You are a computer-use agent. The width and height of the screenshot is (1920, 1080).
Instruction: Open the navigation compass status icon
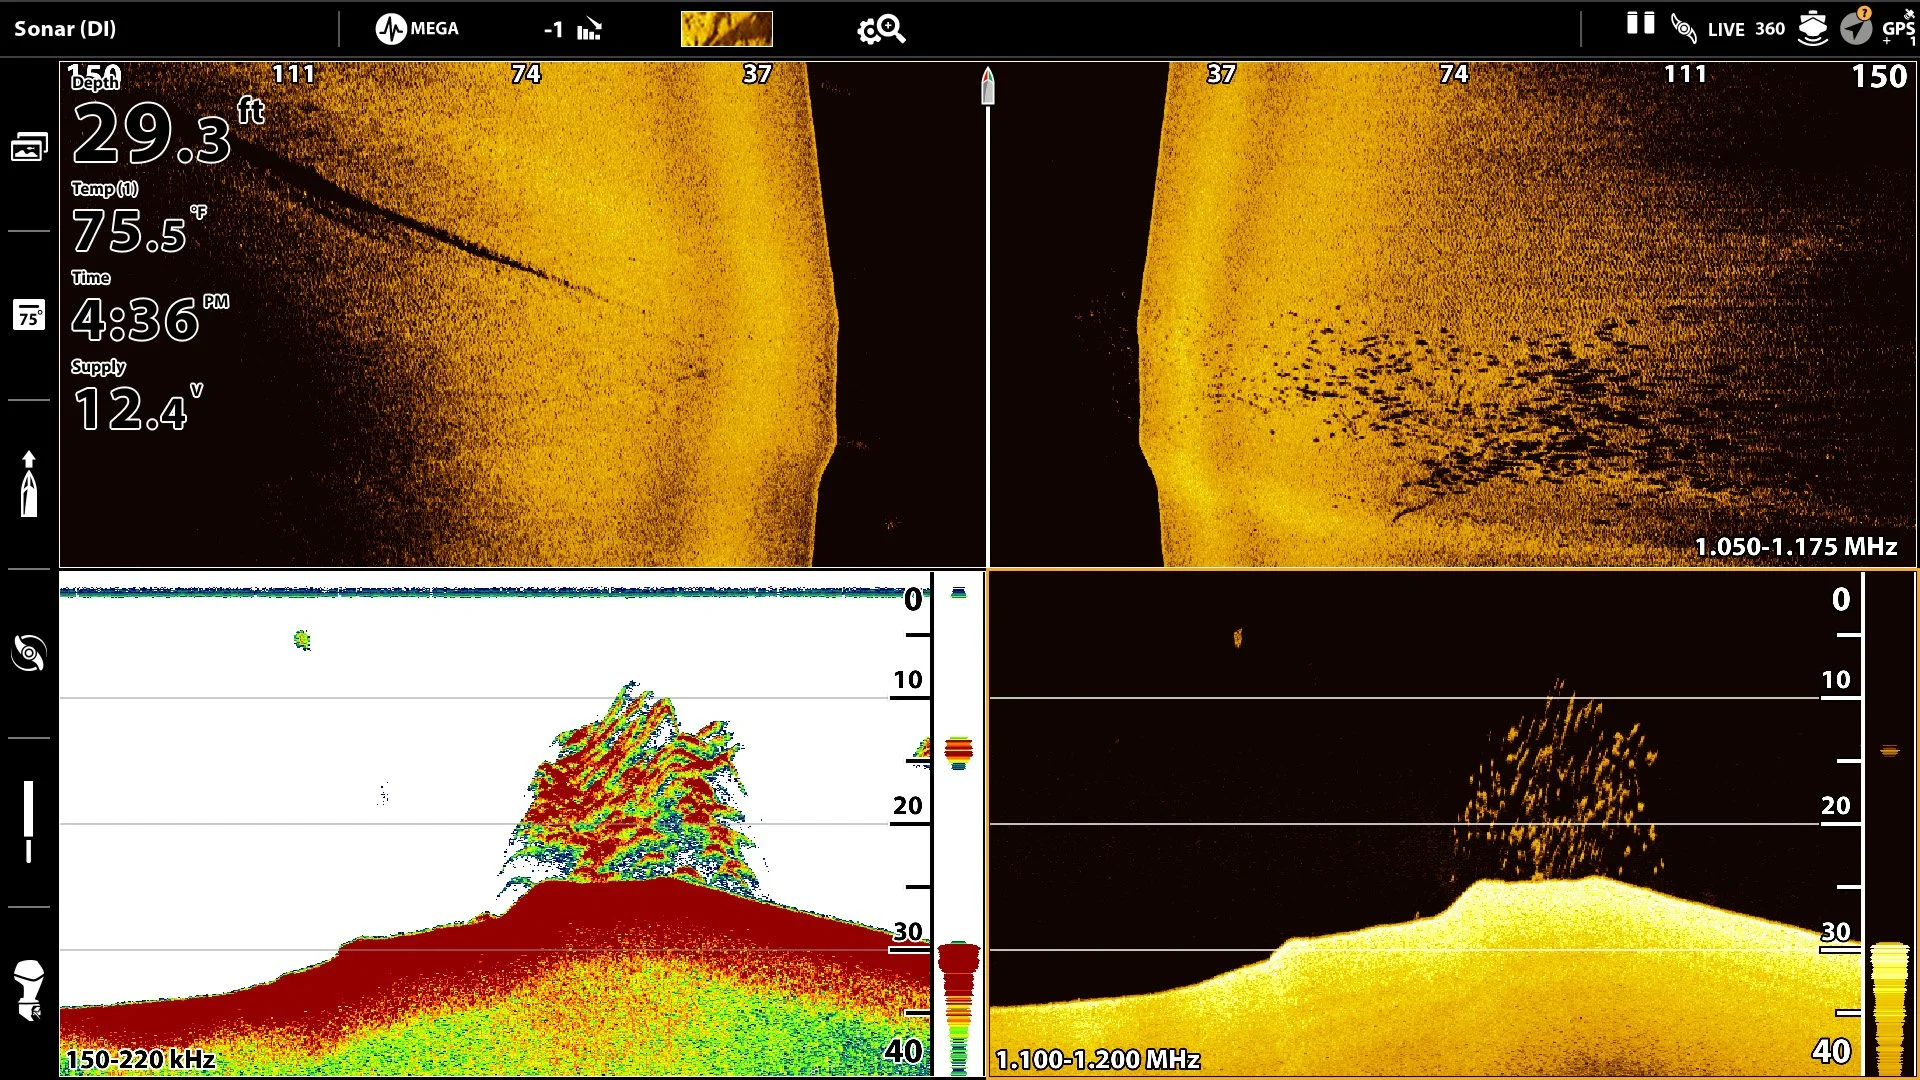(x=1856, y=27)
